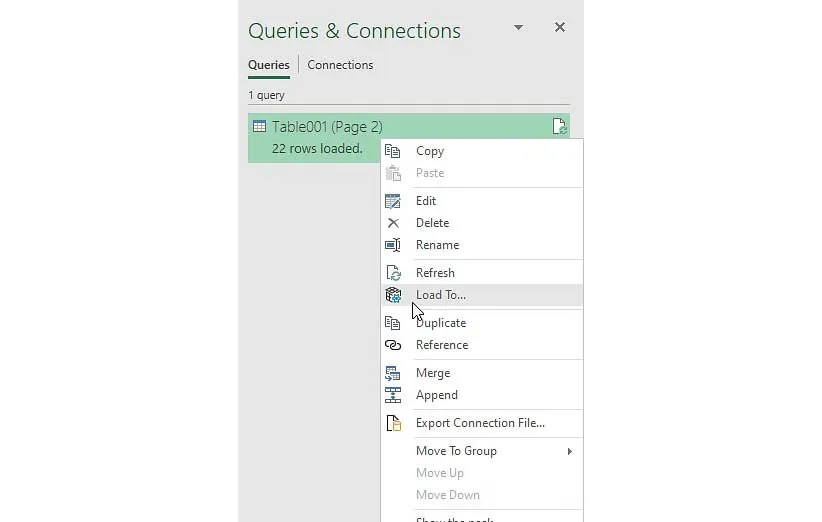The width and height of the screenshot is (822, 522).
Task: Click the table icon beside Table001
Action: click(259, 127)
